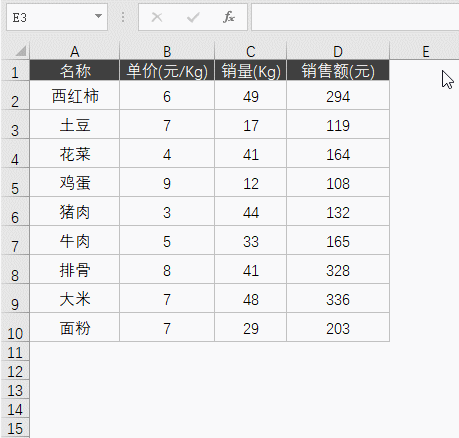Select row 15 header
This screenshot has width=459, height=438.
coord(15,428)
